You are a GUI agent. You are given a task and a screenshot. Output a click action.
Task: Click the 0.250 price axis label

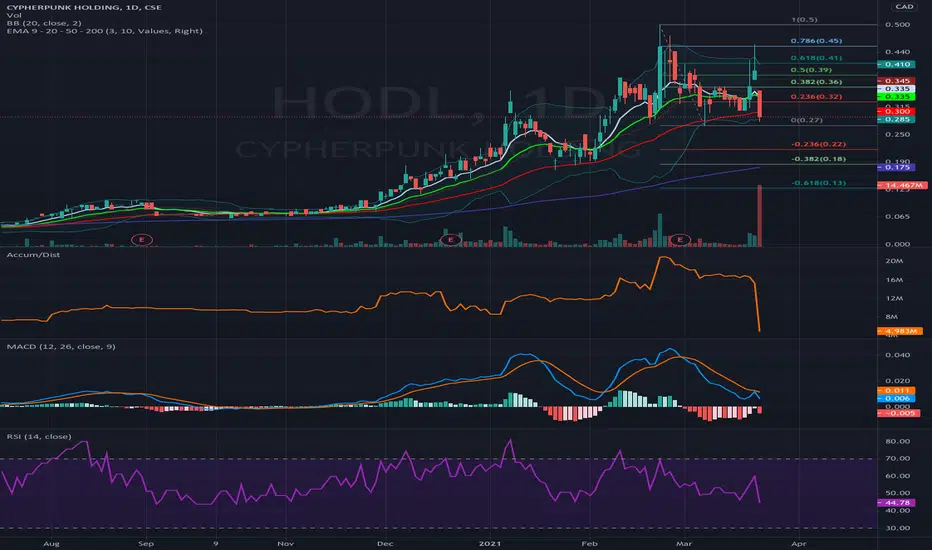[x=898, y=134]
